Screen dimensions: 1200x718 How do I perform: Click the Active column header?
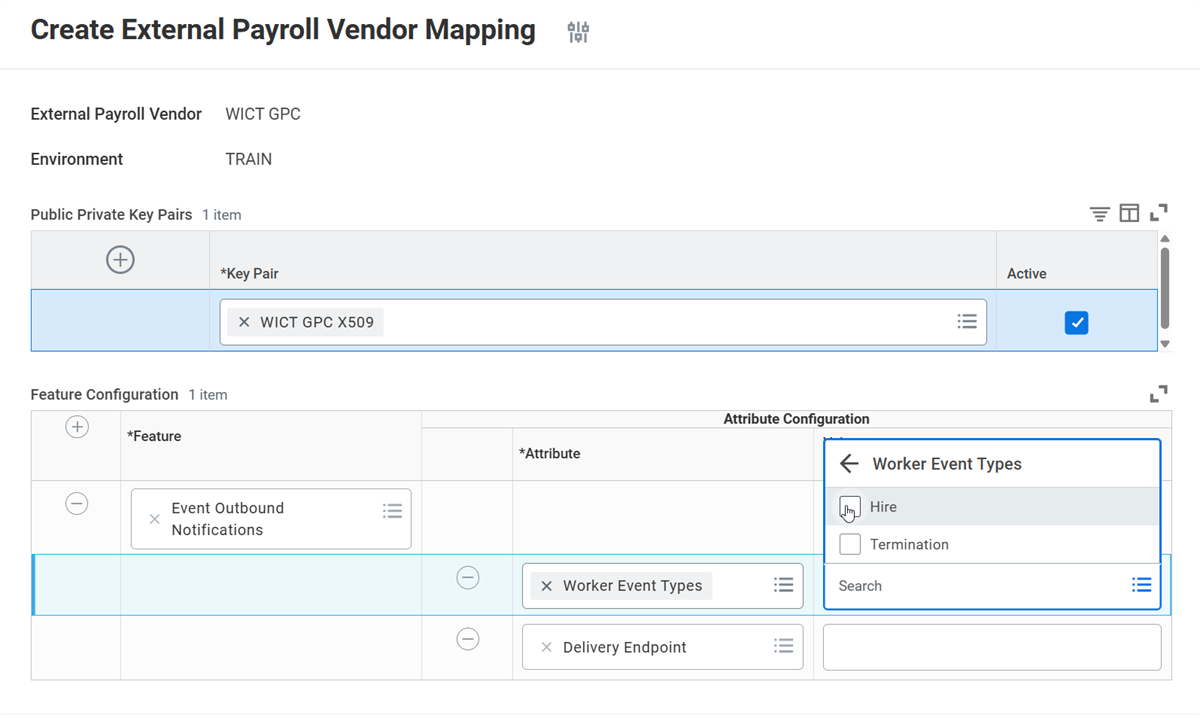(x=1027, y=273)
